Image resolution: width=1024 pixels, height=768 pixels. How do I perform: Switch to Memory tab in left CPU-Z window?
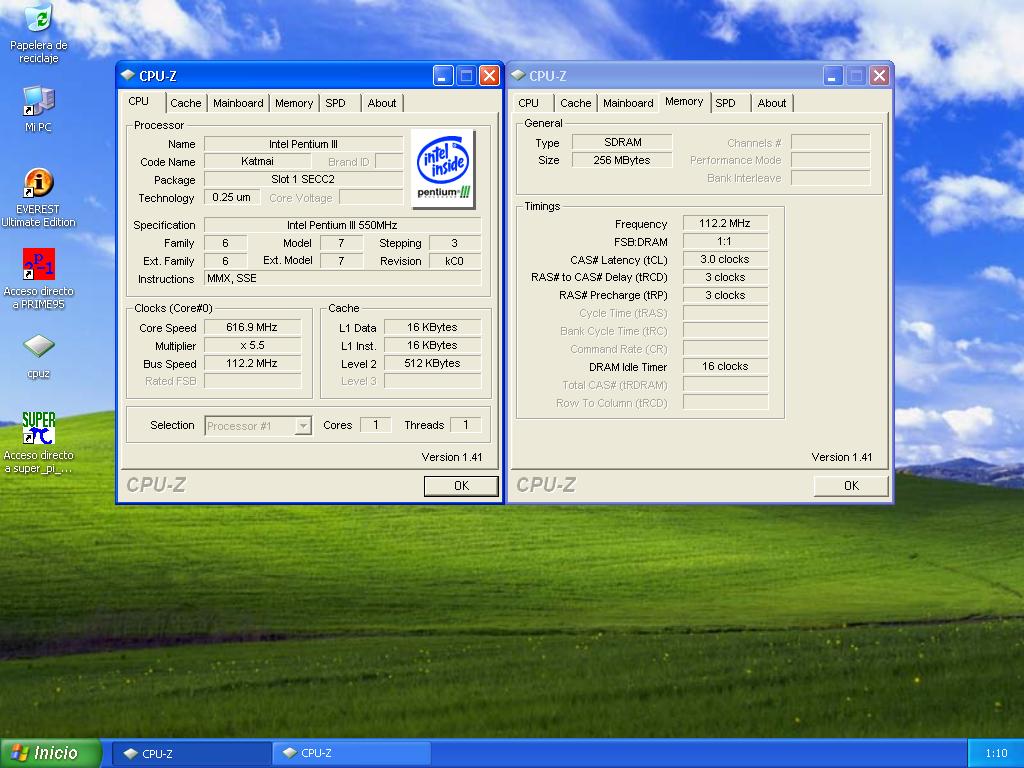[x=293, y=103]
